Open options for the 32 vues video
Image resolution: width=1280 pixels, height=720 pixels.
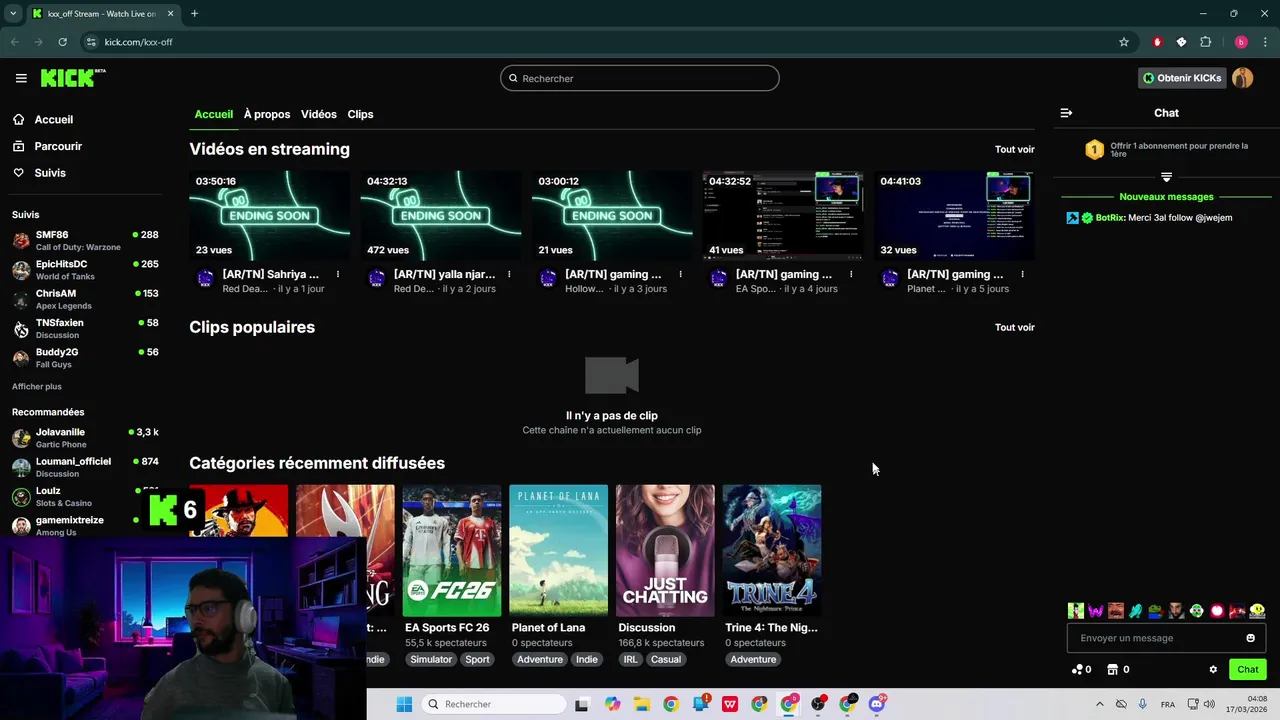(1023, 274)
